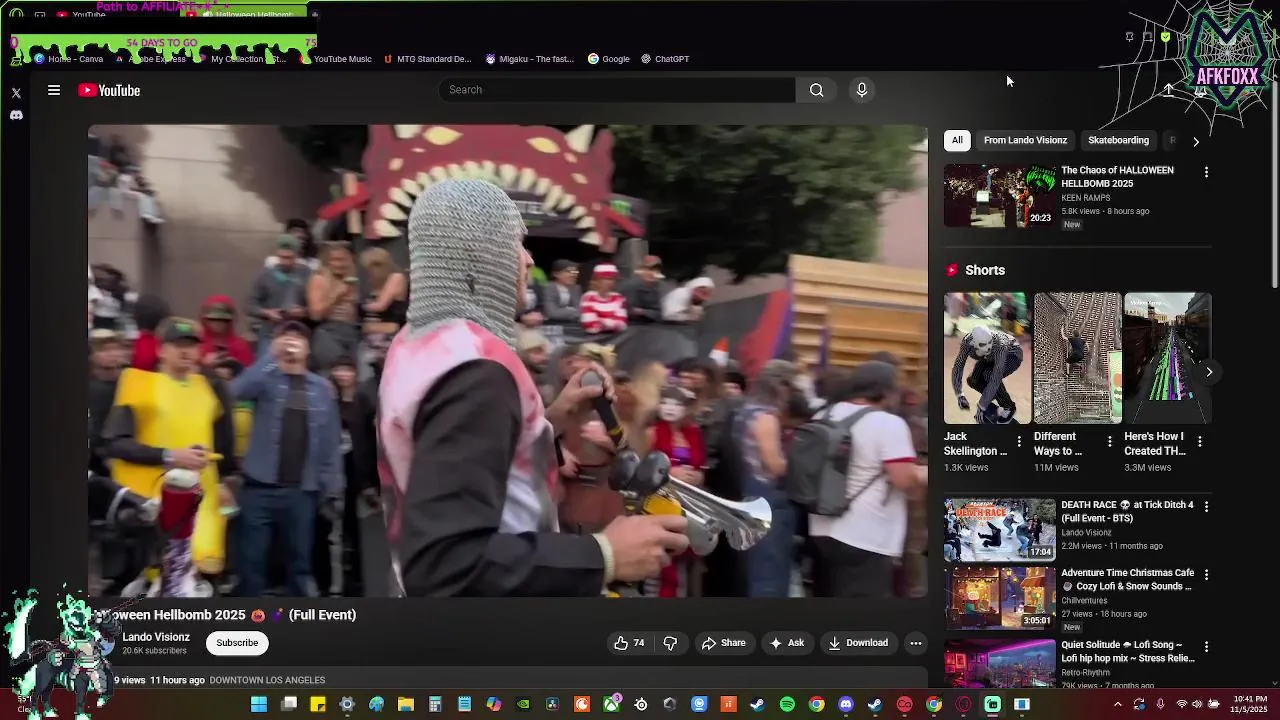Screen dimensions: 1280x720
Task: Open the YouTube guide hamburger menu
Action: (x=54, y=90)
